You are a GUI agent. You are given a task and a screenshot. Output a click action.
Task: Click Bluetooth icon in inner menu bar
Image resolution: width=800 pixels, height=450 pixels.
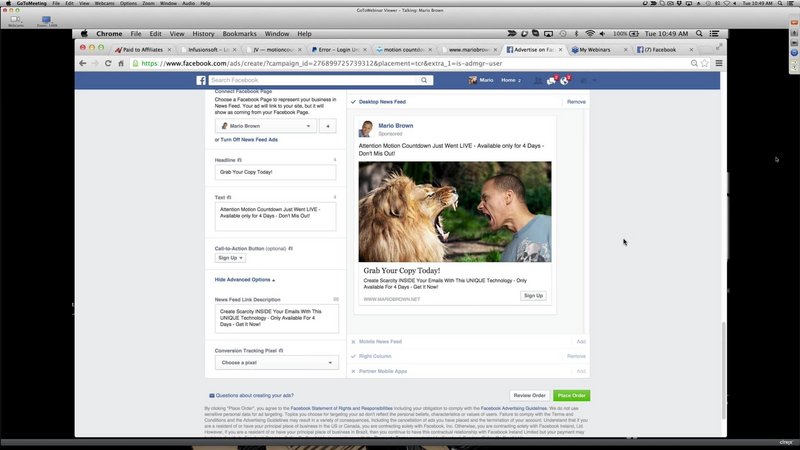[x=577, y=34]
